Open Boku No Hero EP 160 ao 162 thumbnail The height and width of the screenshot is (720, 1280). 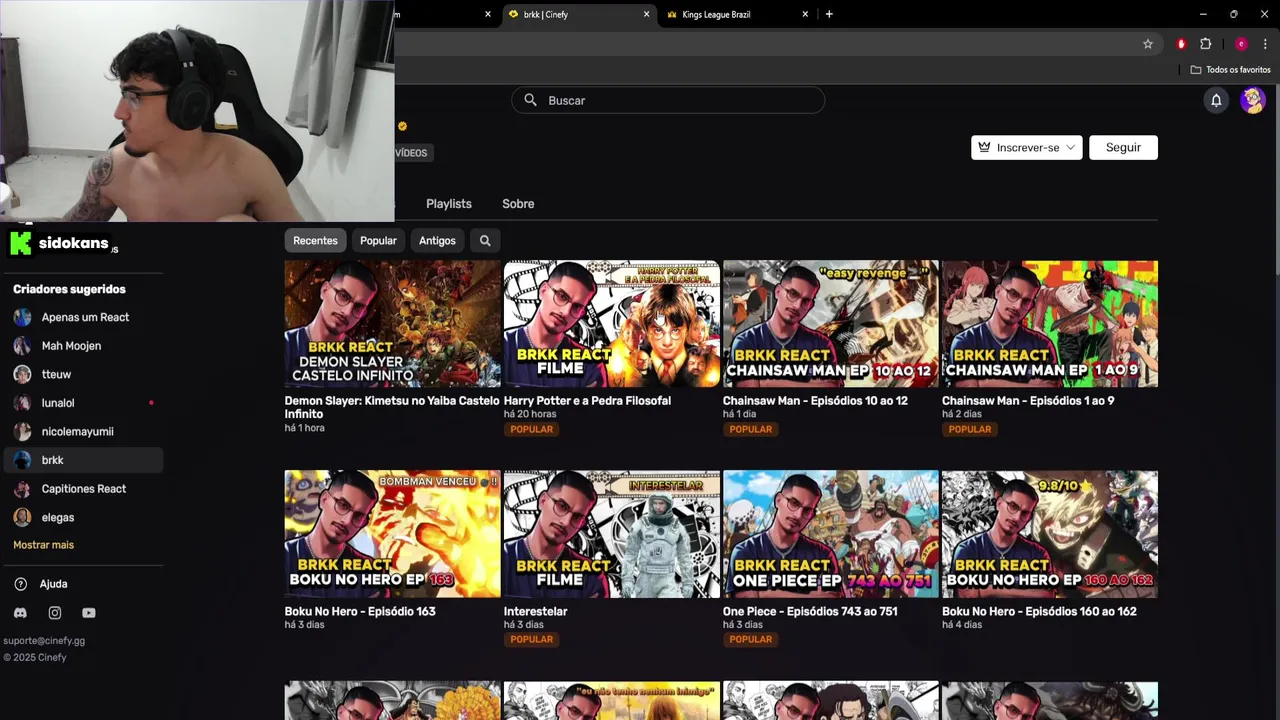point(1050,534)
